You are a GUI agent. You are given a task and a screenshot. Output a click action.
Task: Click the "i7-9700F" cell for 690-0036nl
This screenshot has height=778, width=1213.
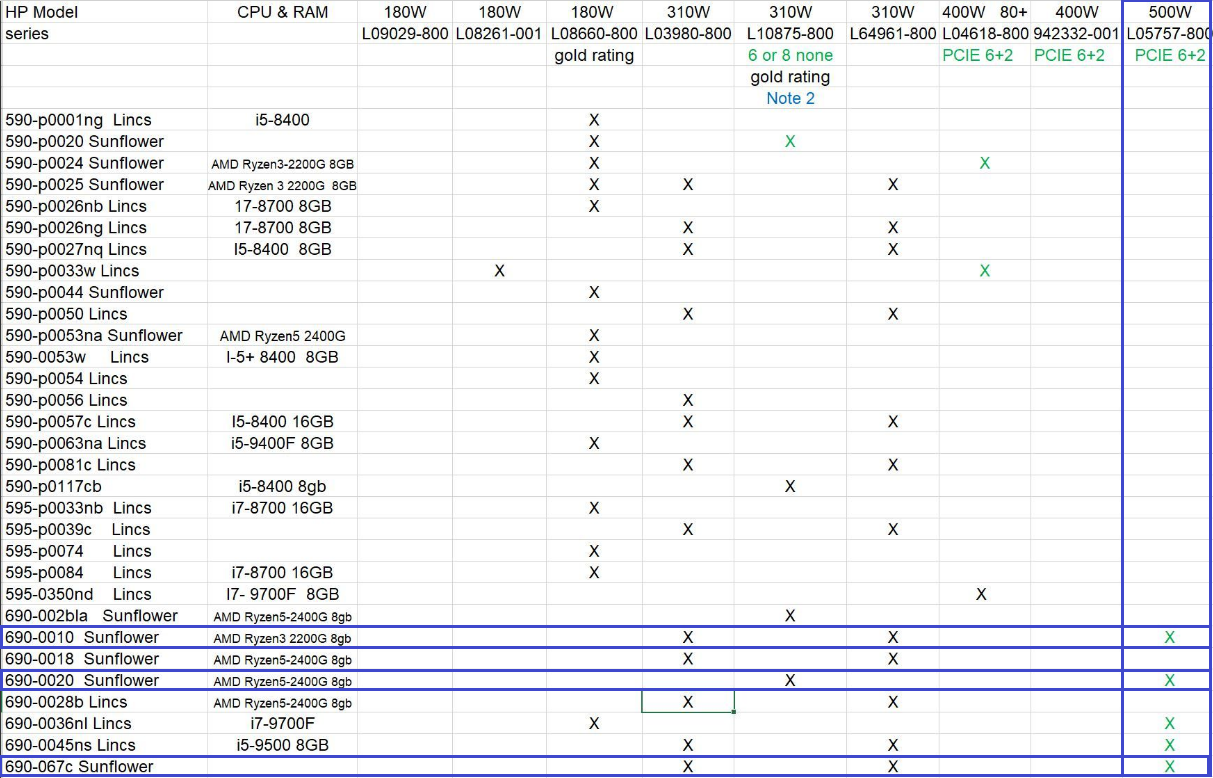281,723
